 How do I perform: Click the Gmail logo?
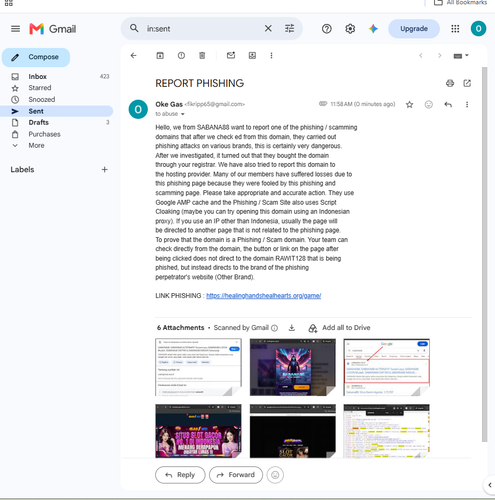click(53, 29)
